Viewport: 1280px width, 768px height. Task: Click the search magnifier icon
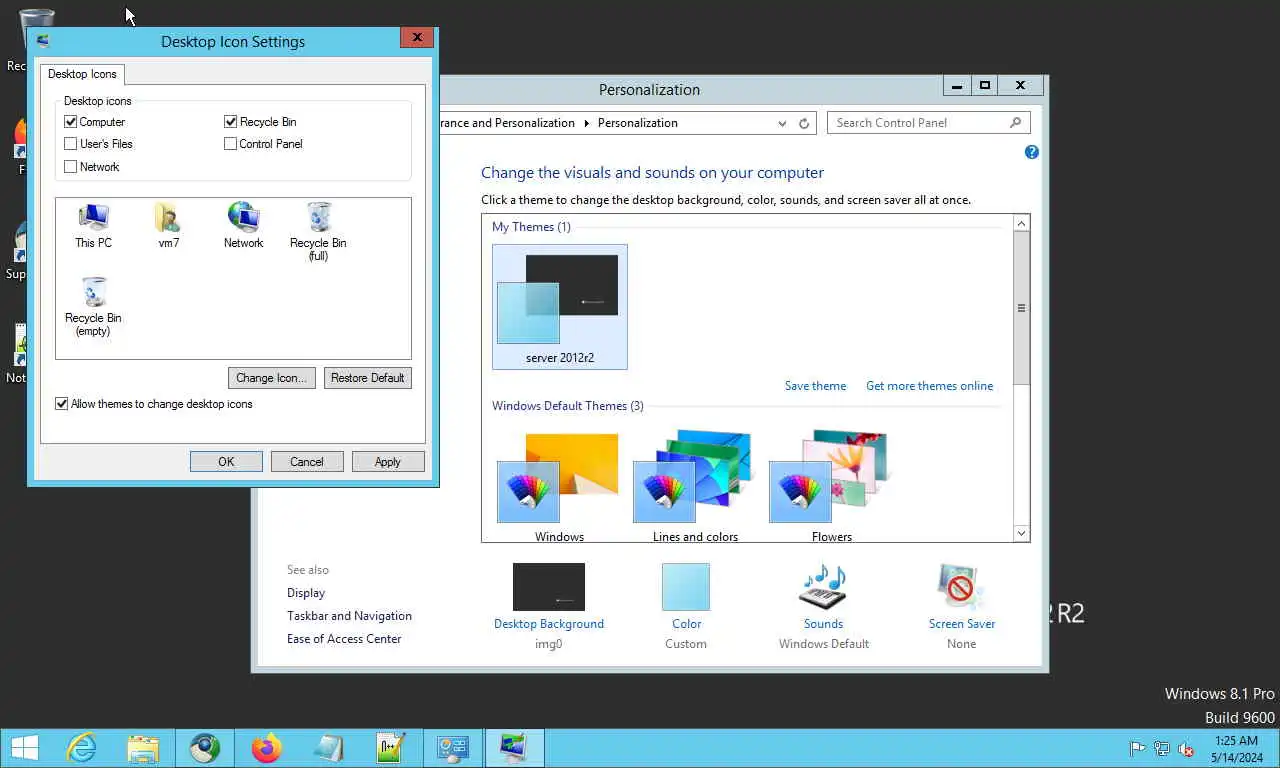[x=1015, y=123]
